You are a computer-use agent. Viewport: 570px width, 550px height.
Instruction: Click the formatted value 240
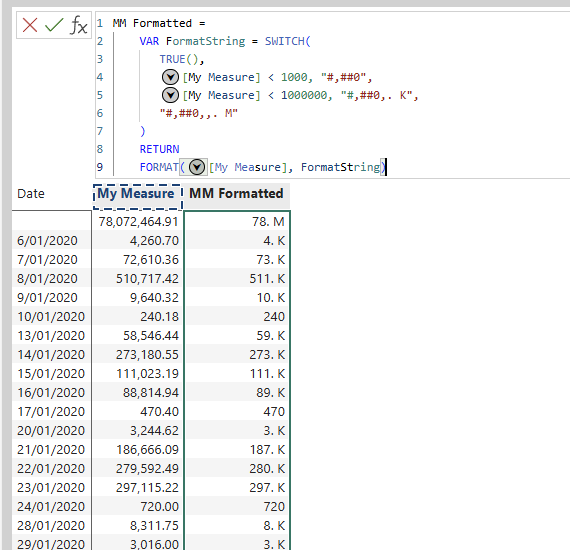[x=274, y=316]
